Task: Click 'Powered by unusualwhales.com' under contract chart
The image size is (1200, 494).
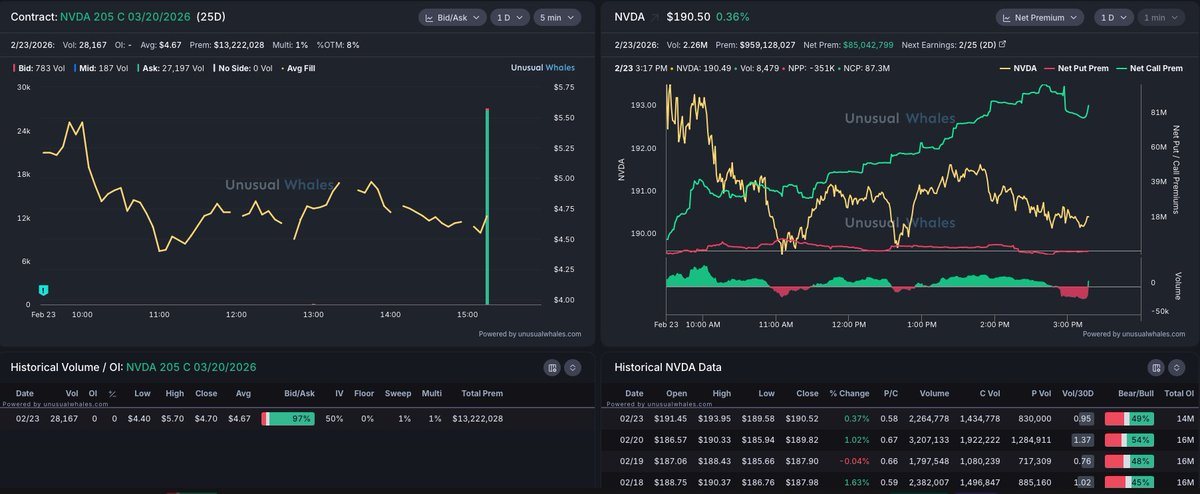Action: pyautogui.click(x=530, y=334)
